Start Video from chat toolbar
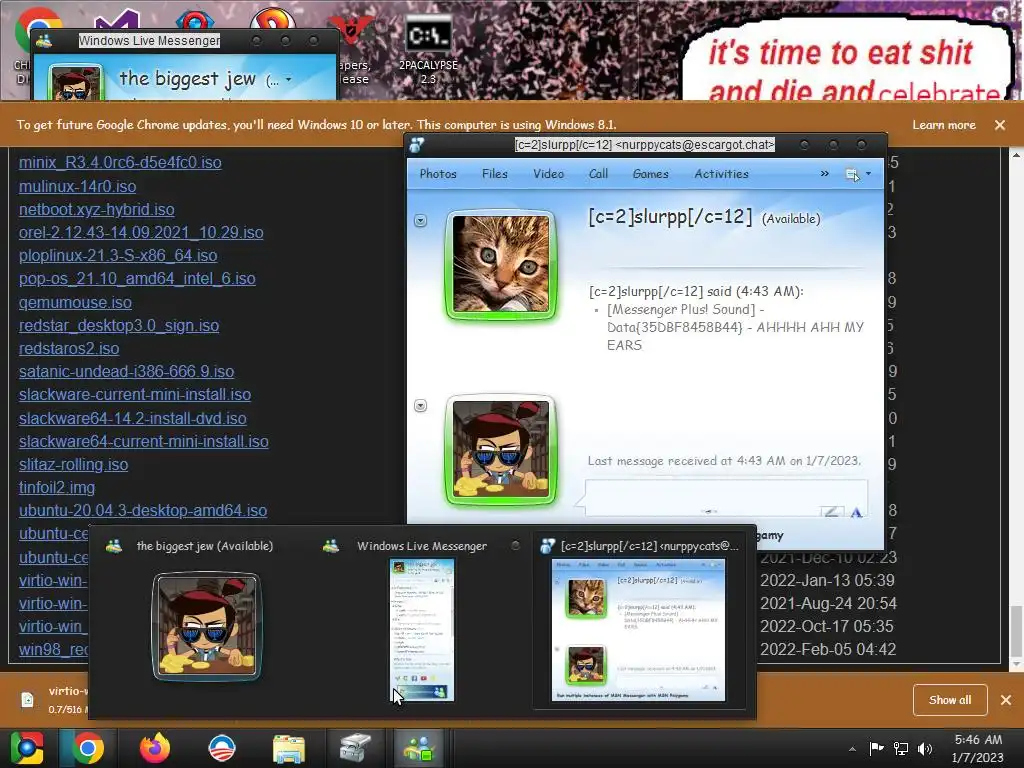 (548, 174)
